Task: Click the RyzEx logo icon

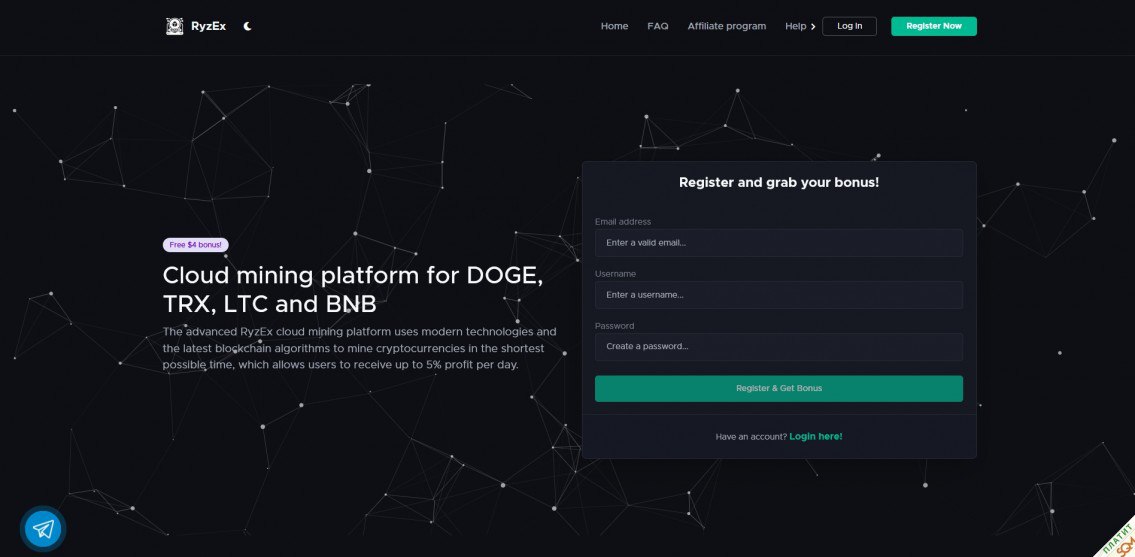Action: [x=174, y=27]
